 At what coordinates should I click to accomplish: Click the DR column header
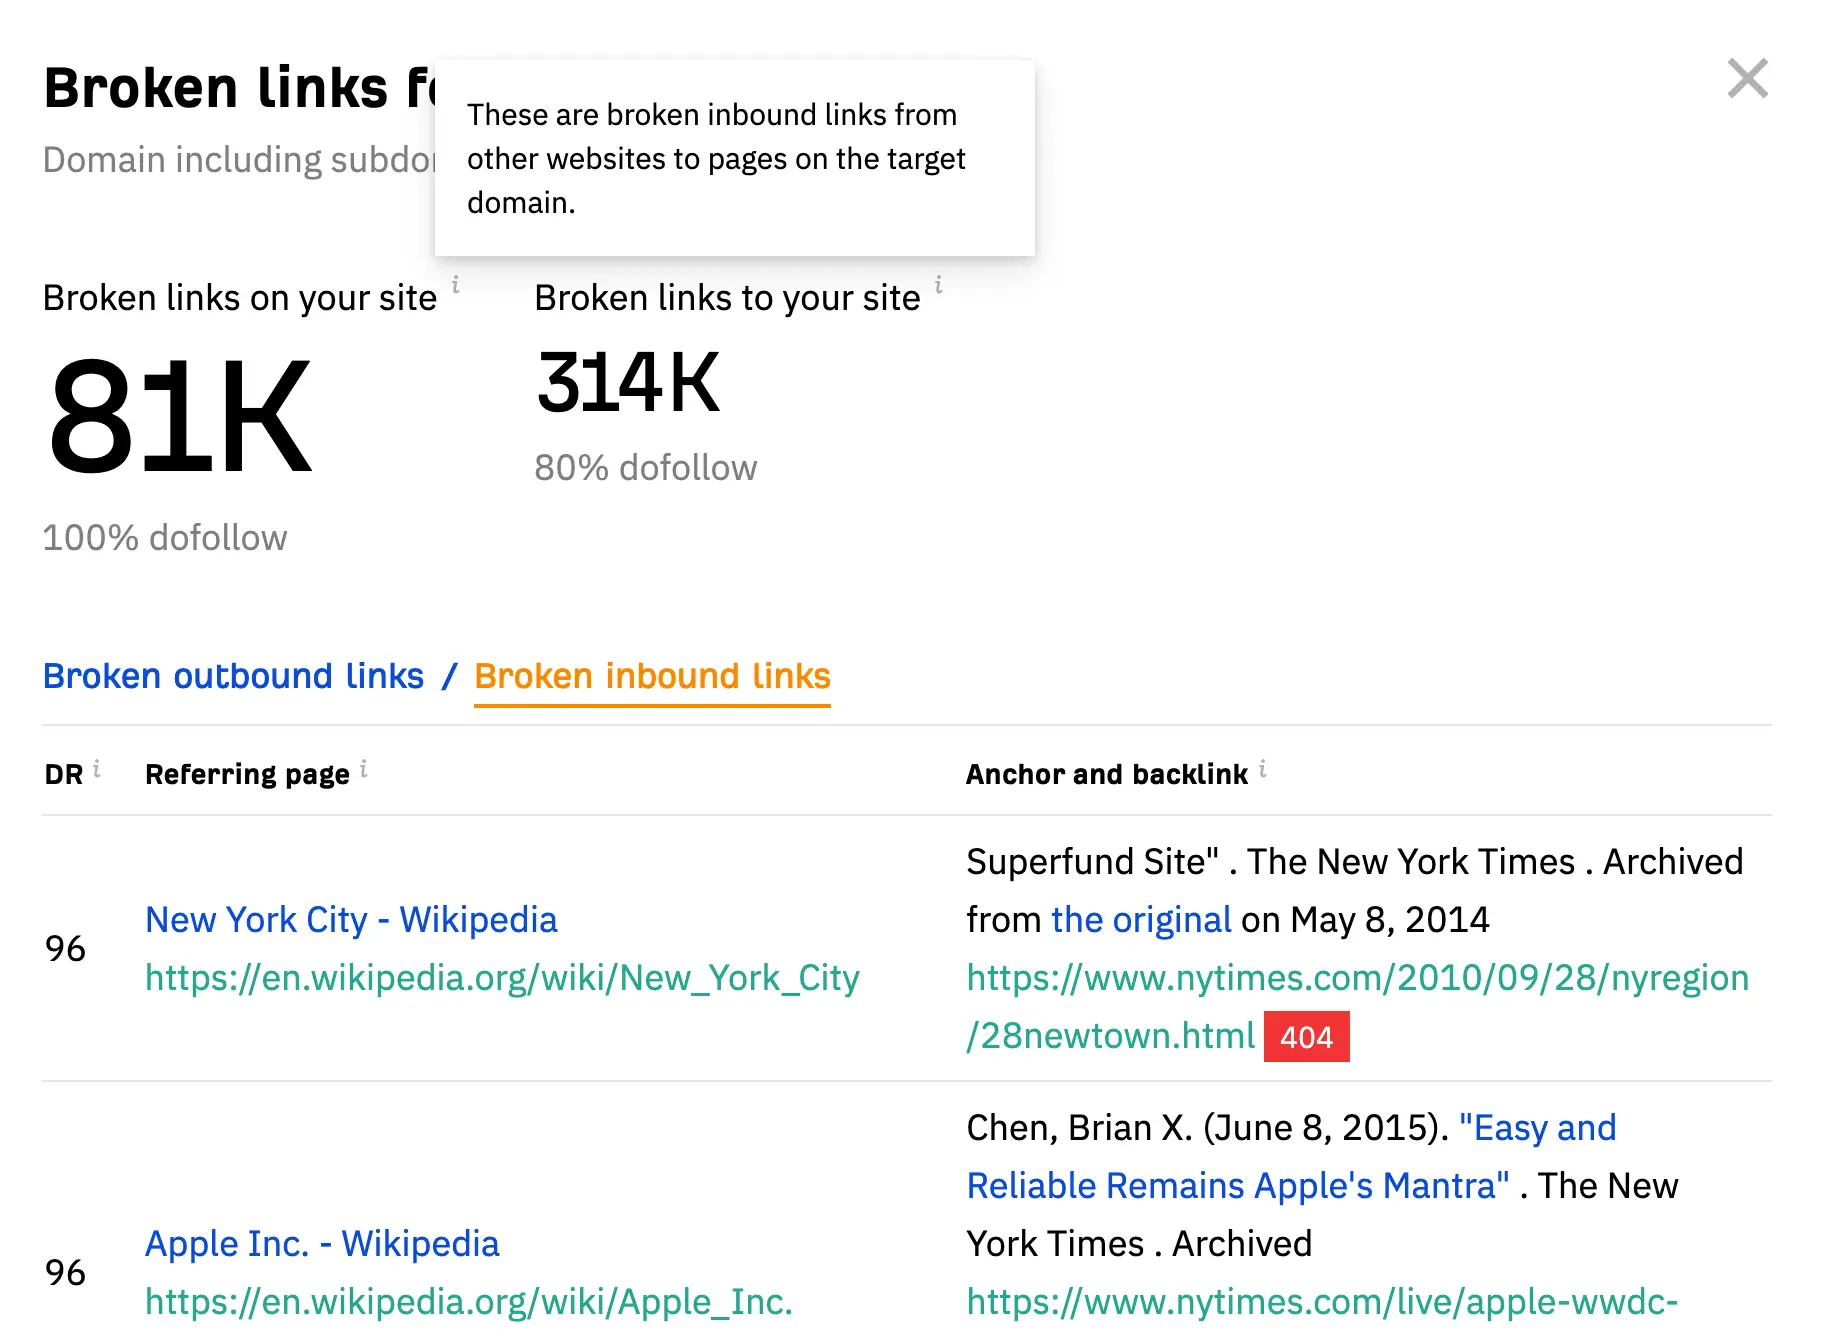pyautogui.click(x=64, y=774)
